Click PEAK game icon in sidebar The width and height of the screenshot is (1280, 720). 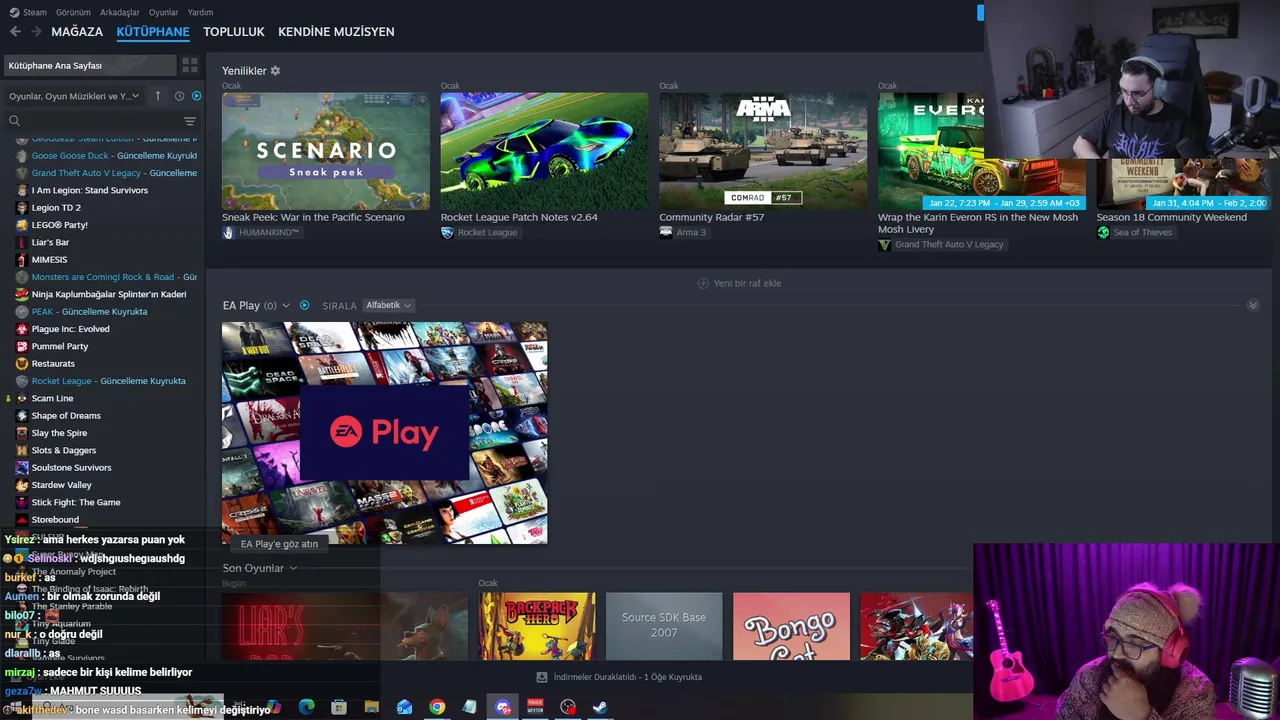coord(22,311)
